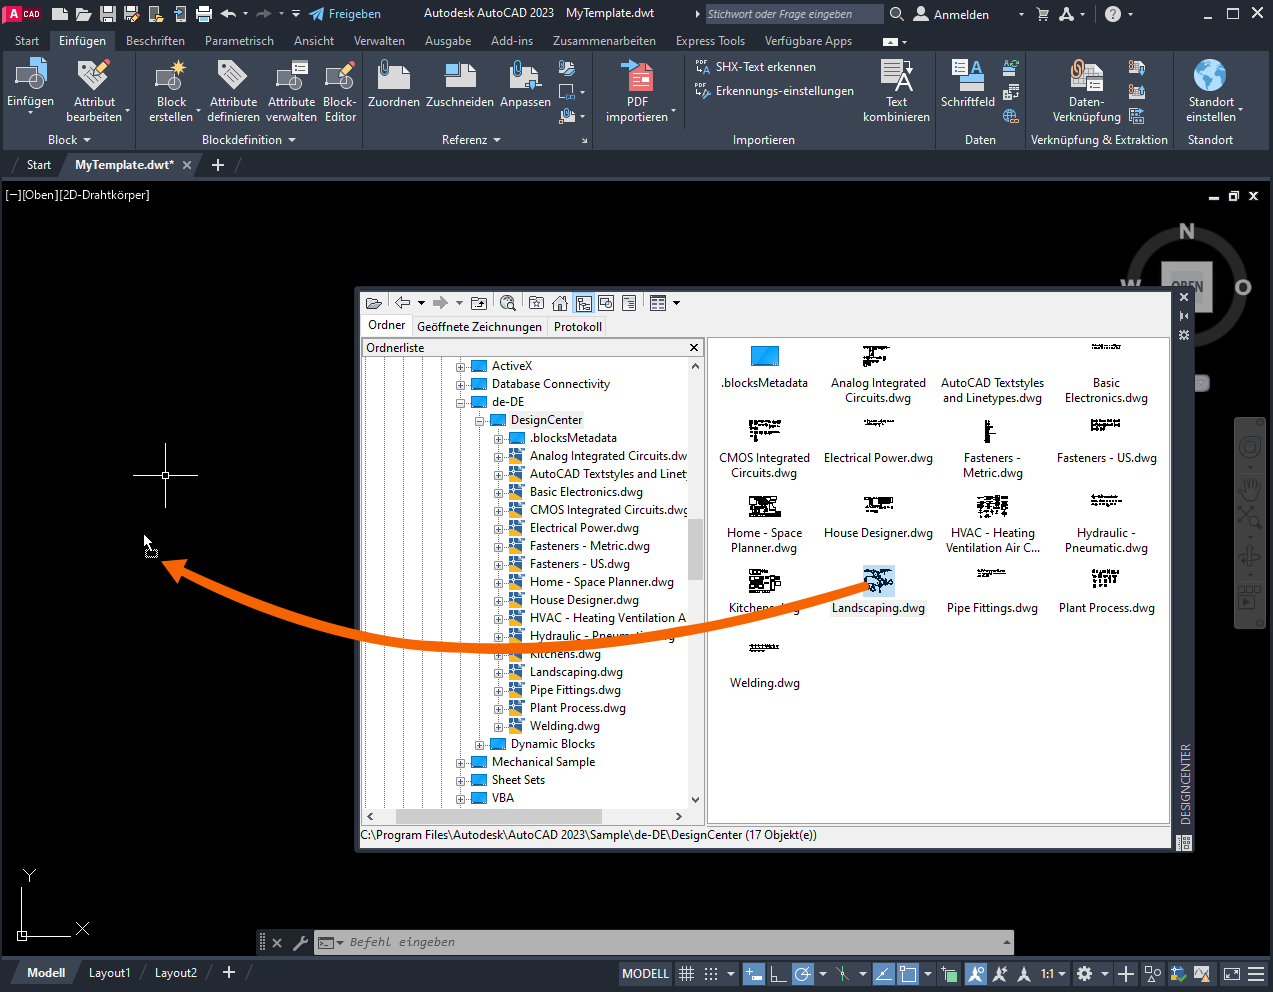Close the Ordnerliste pane
This screenshot has width=1273, height=992.
(694, 348)
